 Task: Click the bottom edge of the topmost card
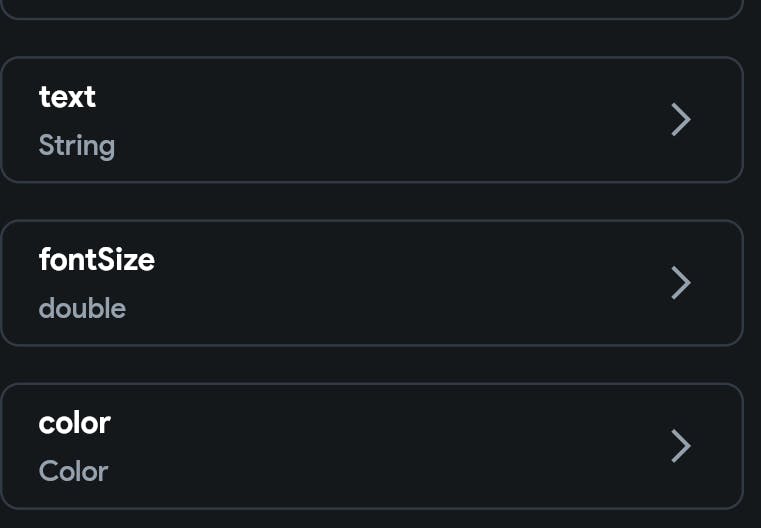coord(371,17)
